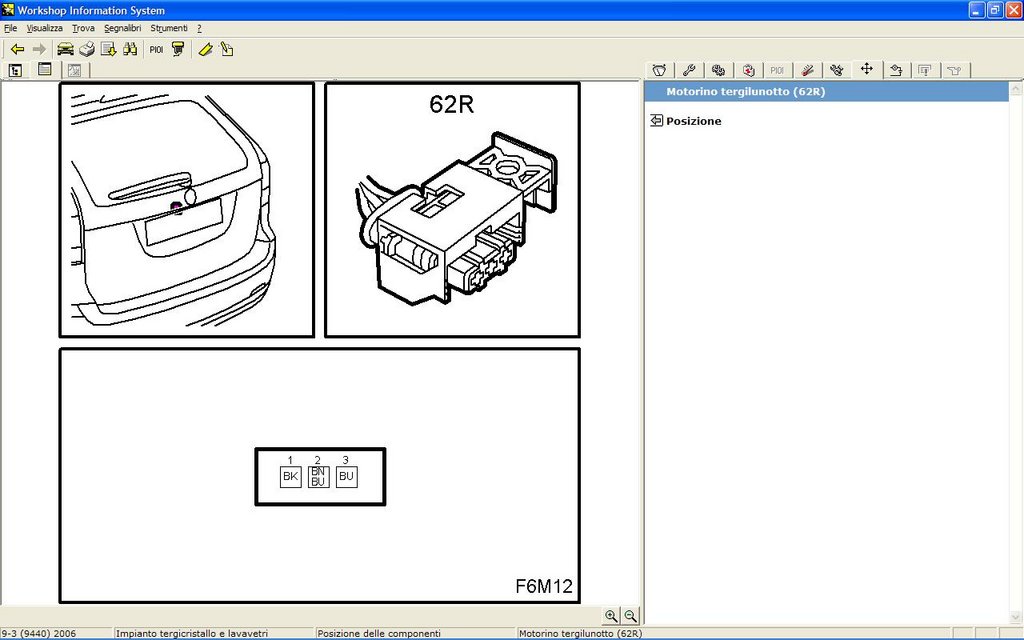Zoom in with the plus magnifier icon
1024x640 pixels.
(611, 615)
